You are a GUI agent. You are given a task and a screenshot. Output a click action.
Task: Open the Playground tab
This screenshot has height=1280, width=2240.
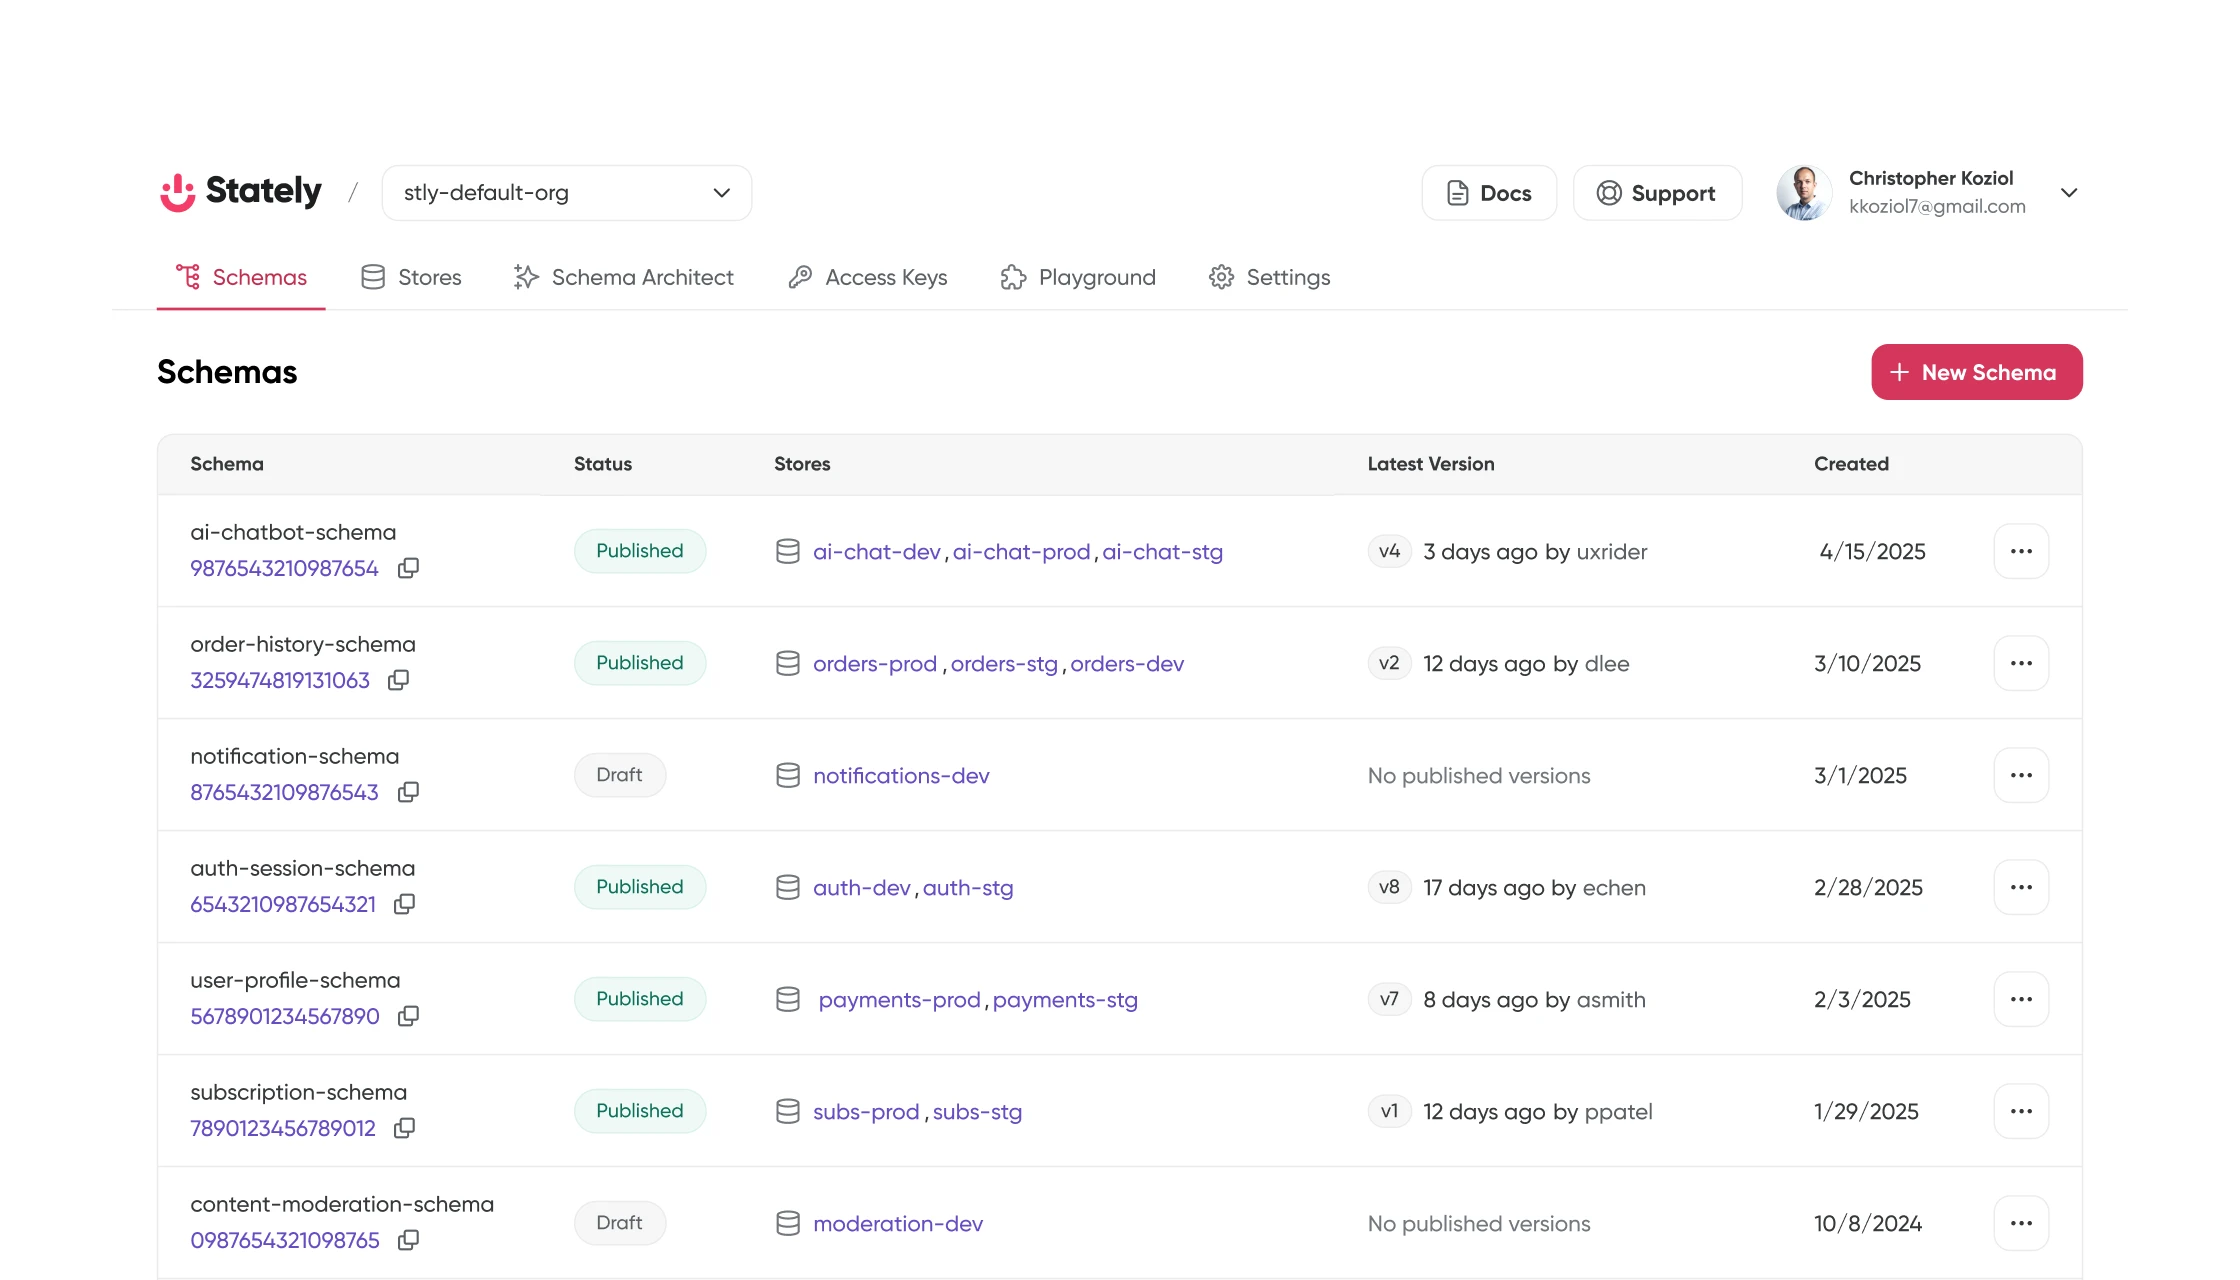(1078, 277)
